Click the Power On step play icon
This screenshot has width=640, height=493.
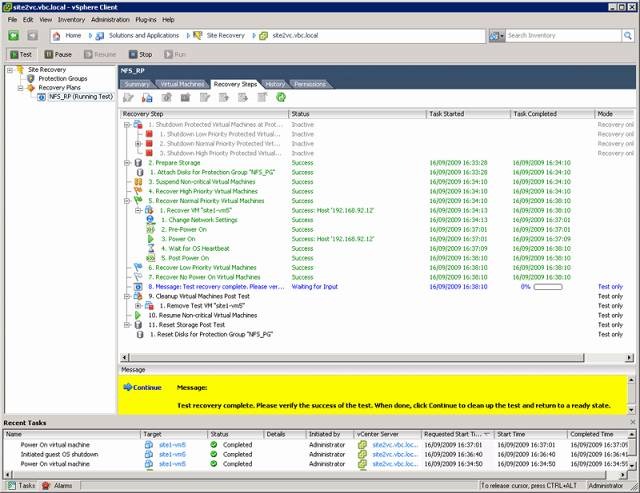[x=151, y=239]
